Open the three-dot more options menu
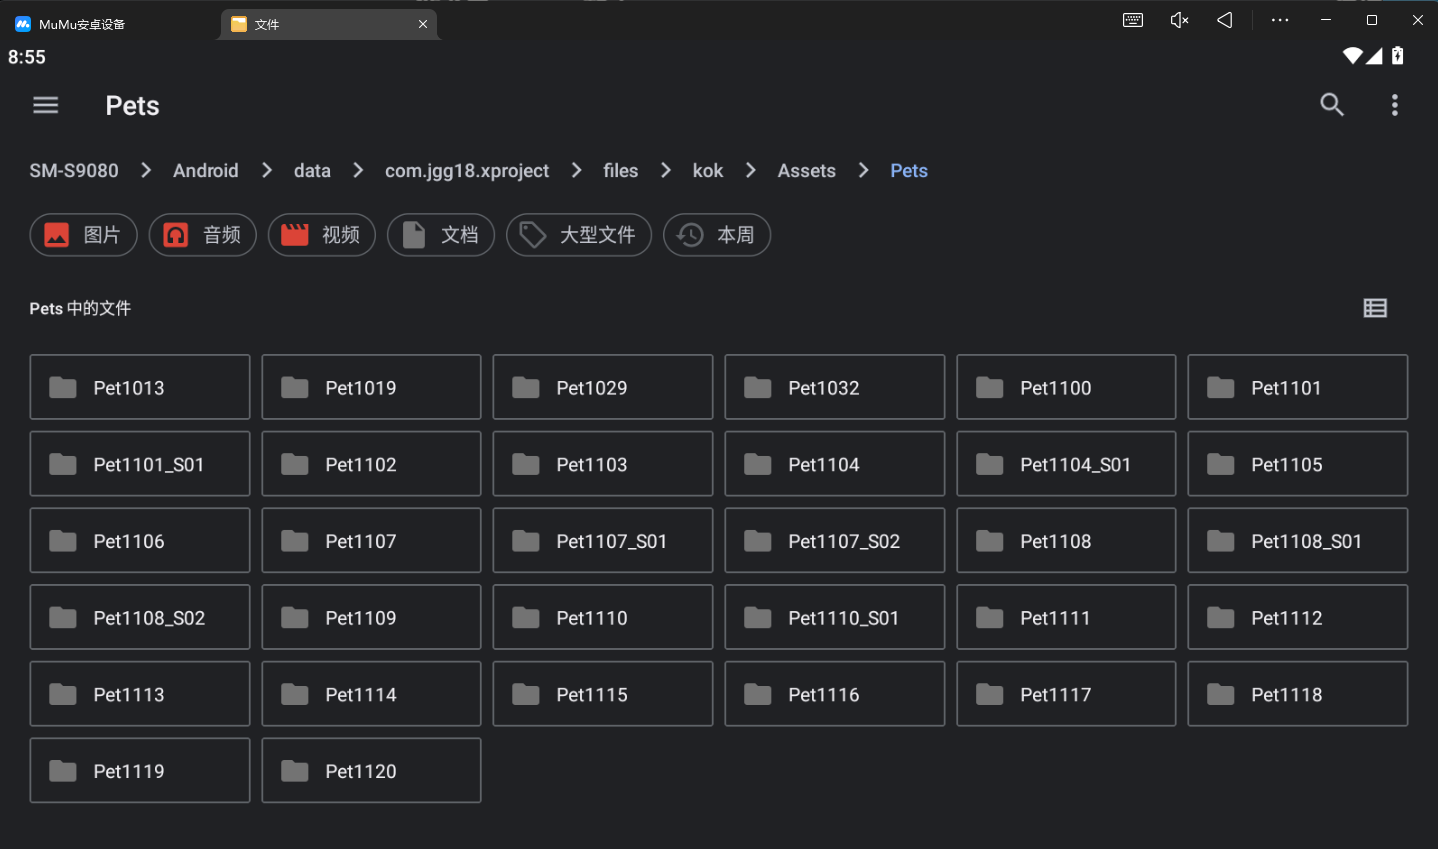 pos(1395,105)
